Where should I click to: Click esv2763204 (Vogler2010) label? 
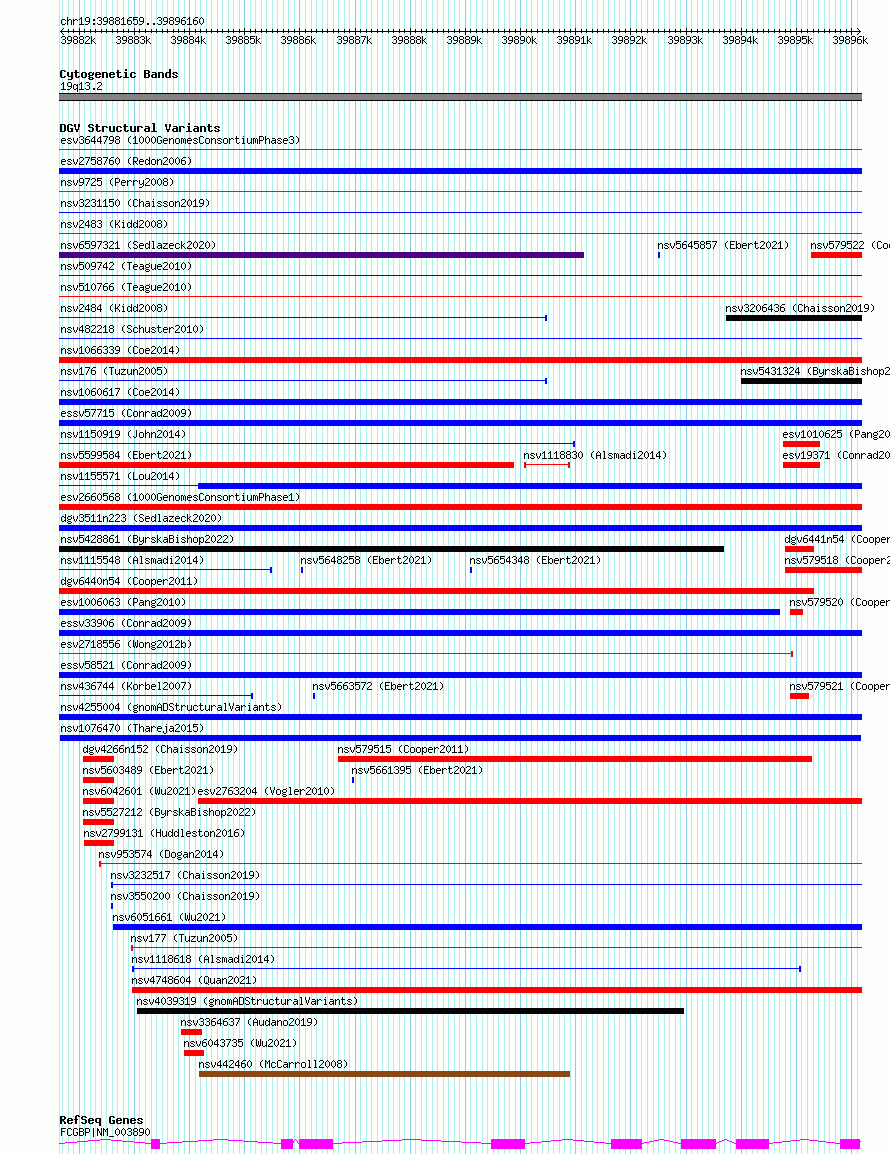click(266, 791)
